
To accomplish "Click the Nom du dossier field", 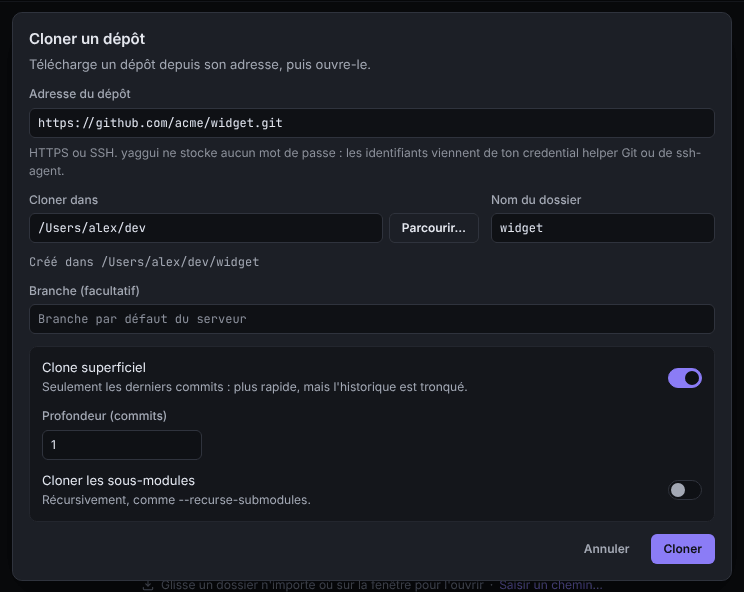I will point(603,228).
